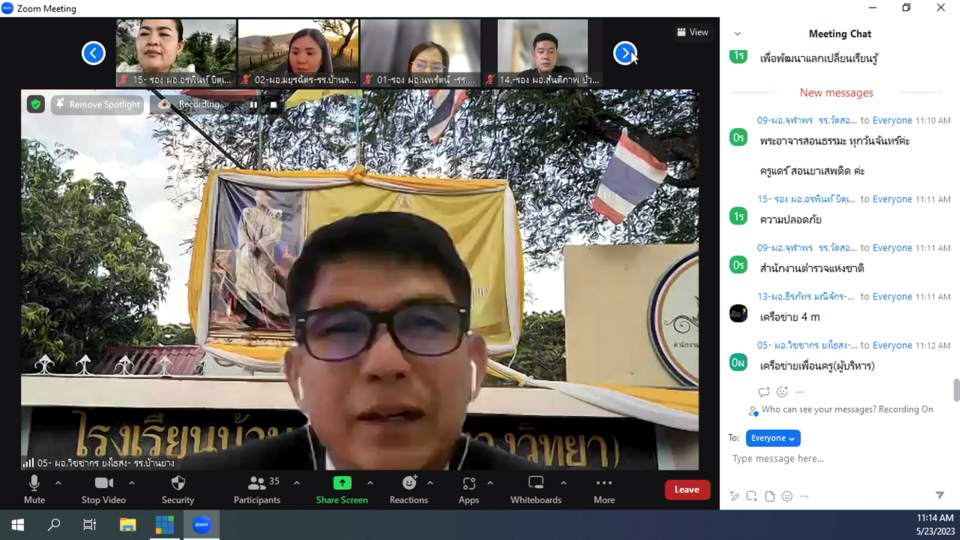Click sender name 13- in chat
Image resolution: width=960 pixels, height=540 pixels.
[x=805, y=296]
